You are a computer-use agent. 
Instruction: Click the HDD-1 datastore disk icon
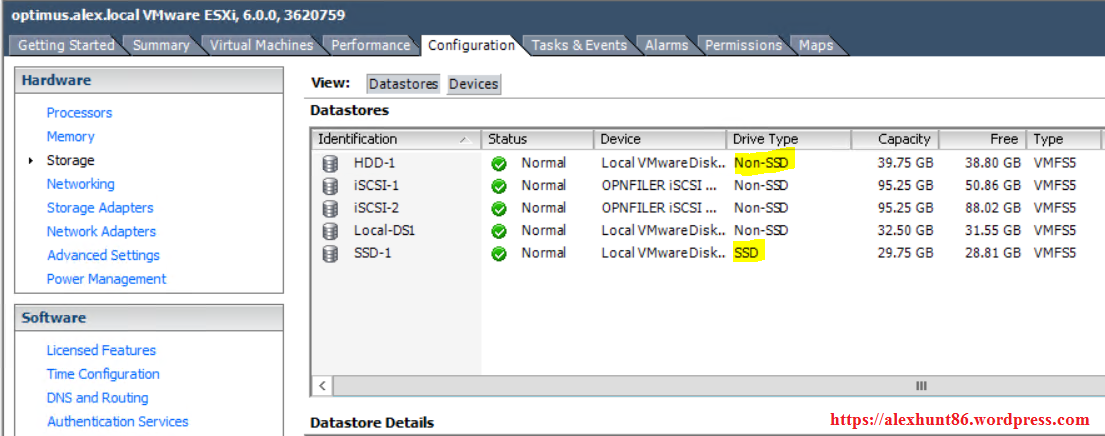point(330,163)
